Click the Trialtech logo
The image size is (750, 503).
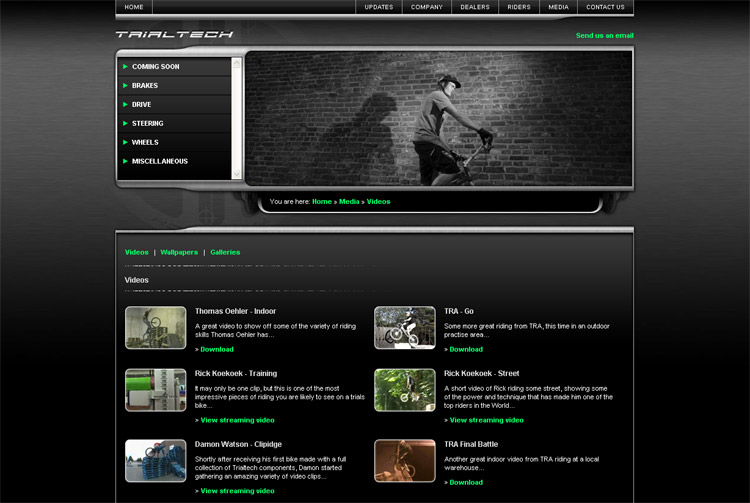coord(174,34)
